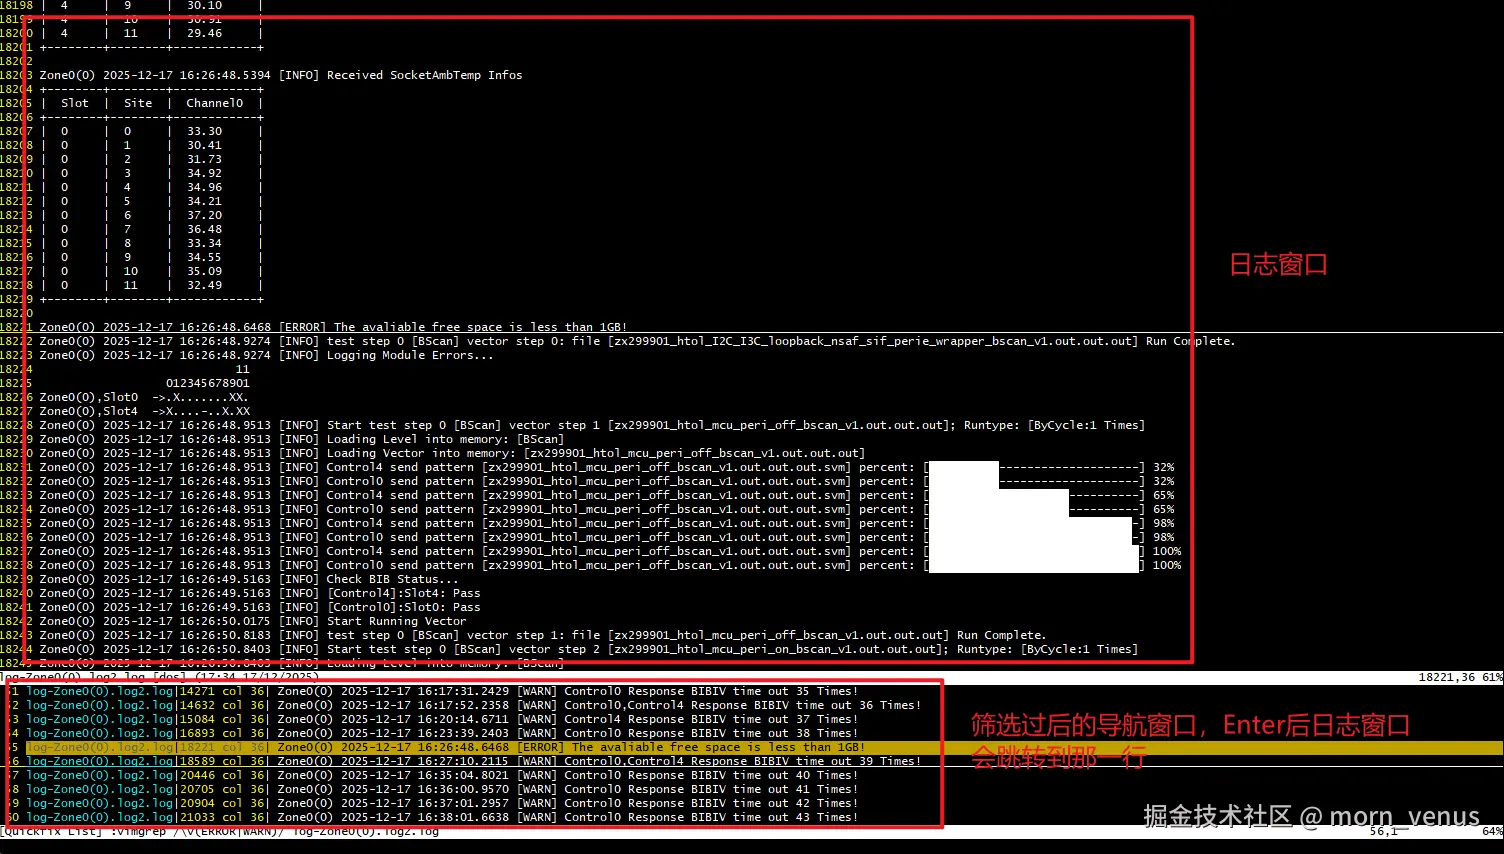
Task: Click the "Check BIB Status..." log line
Action: tap(248, 579)
